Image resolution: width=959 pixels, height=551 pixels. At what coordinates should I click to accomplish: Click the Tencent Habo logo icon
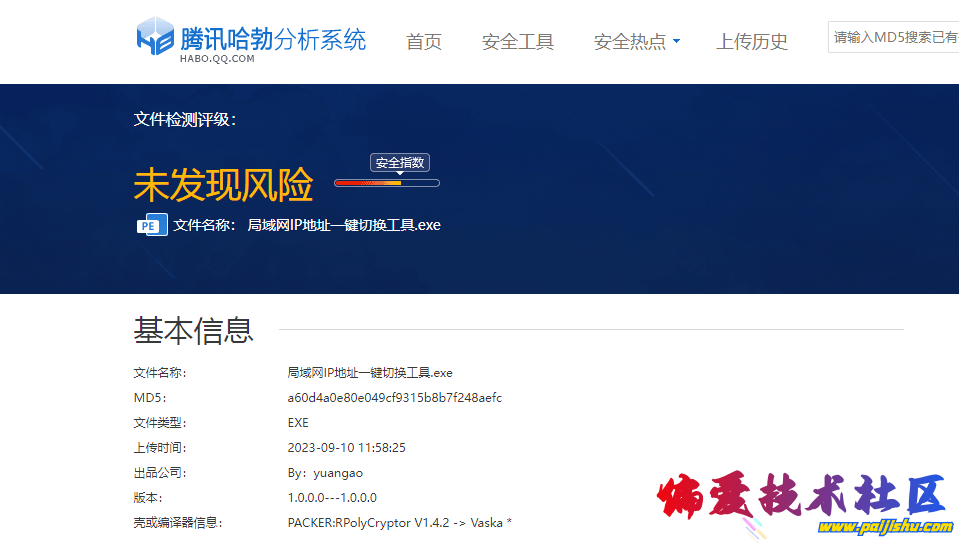155,38
